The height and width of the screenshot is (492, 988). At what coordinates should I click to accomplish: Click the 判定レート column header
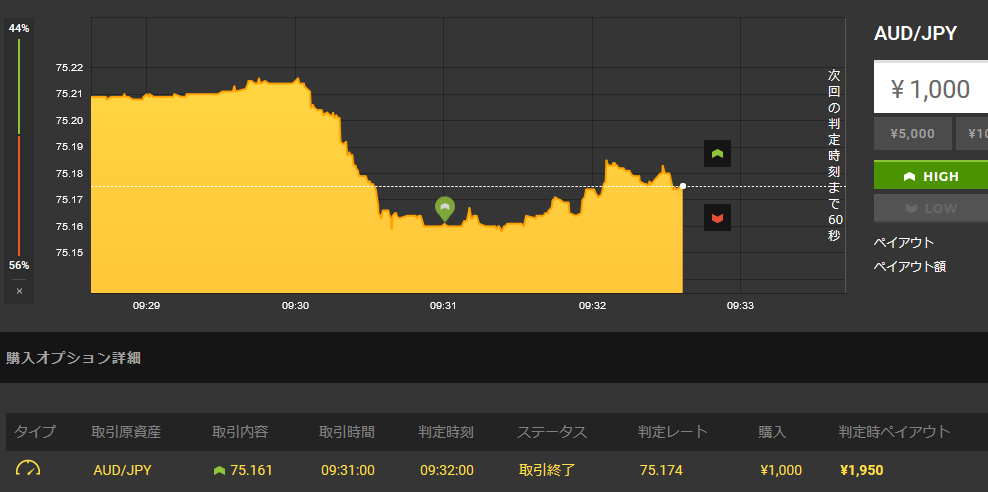point(672,432)
